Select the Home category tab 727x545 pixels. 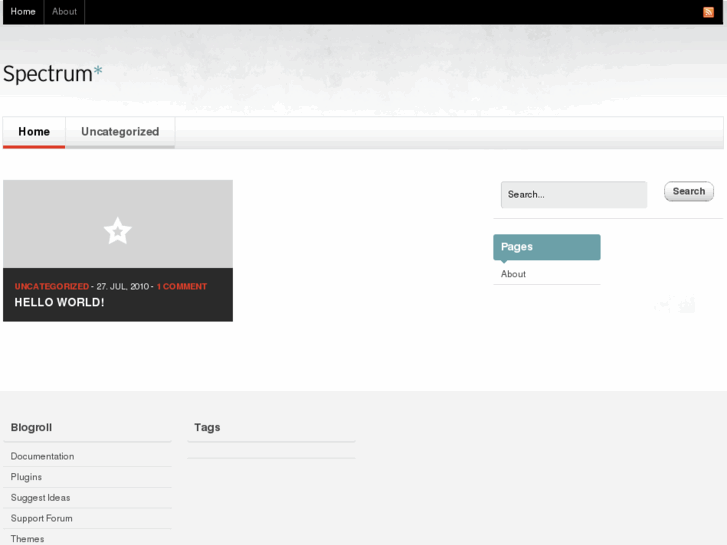(x=34, y=132)
